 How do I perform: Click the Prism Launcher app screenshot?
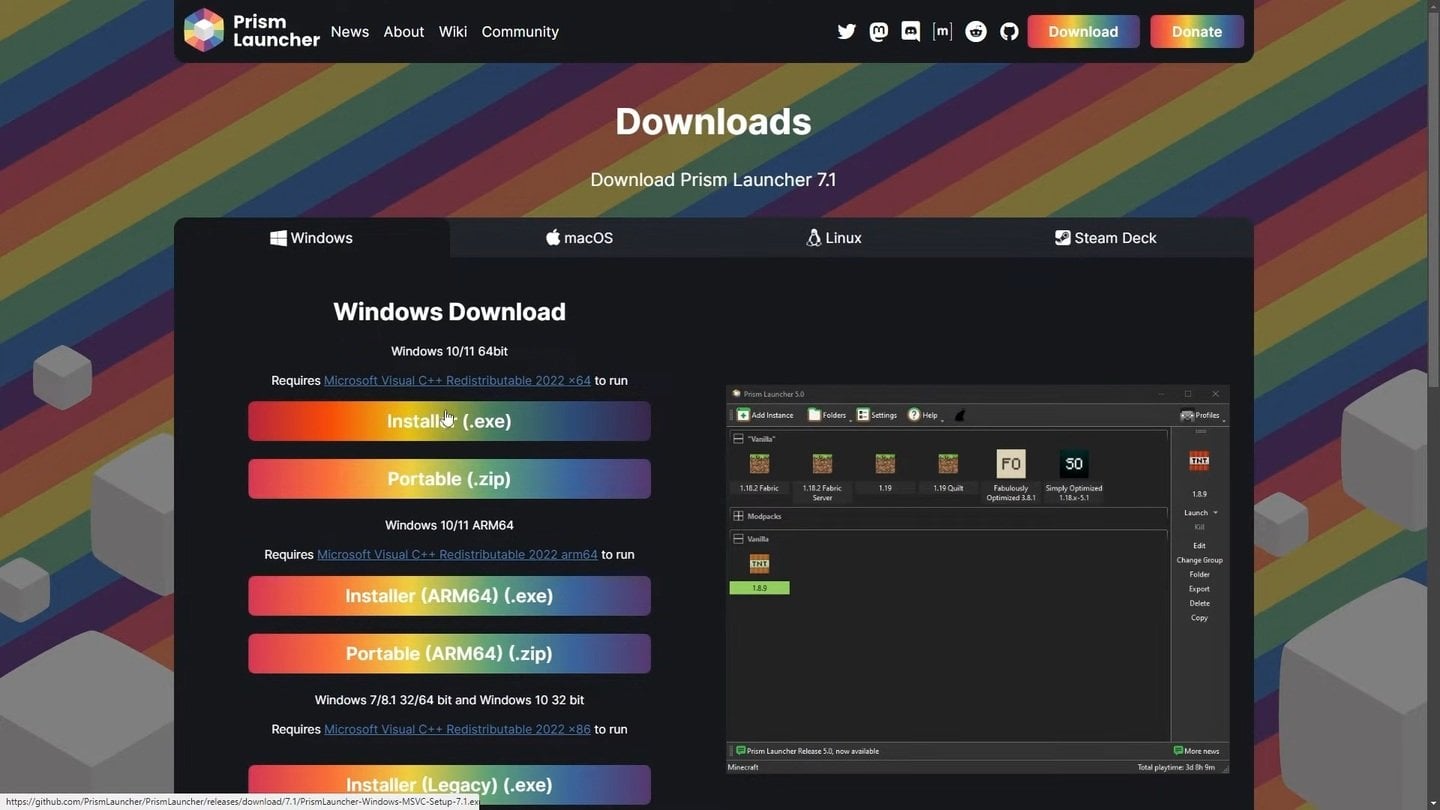[x=977, y=579]
